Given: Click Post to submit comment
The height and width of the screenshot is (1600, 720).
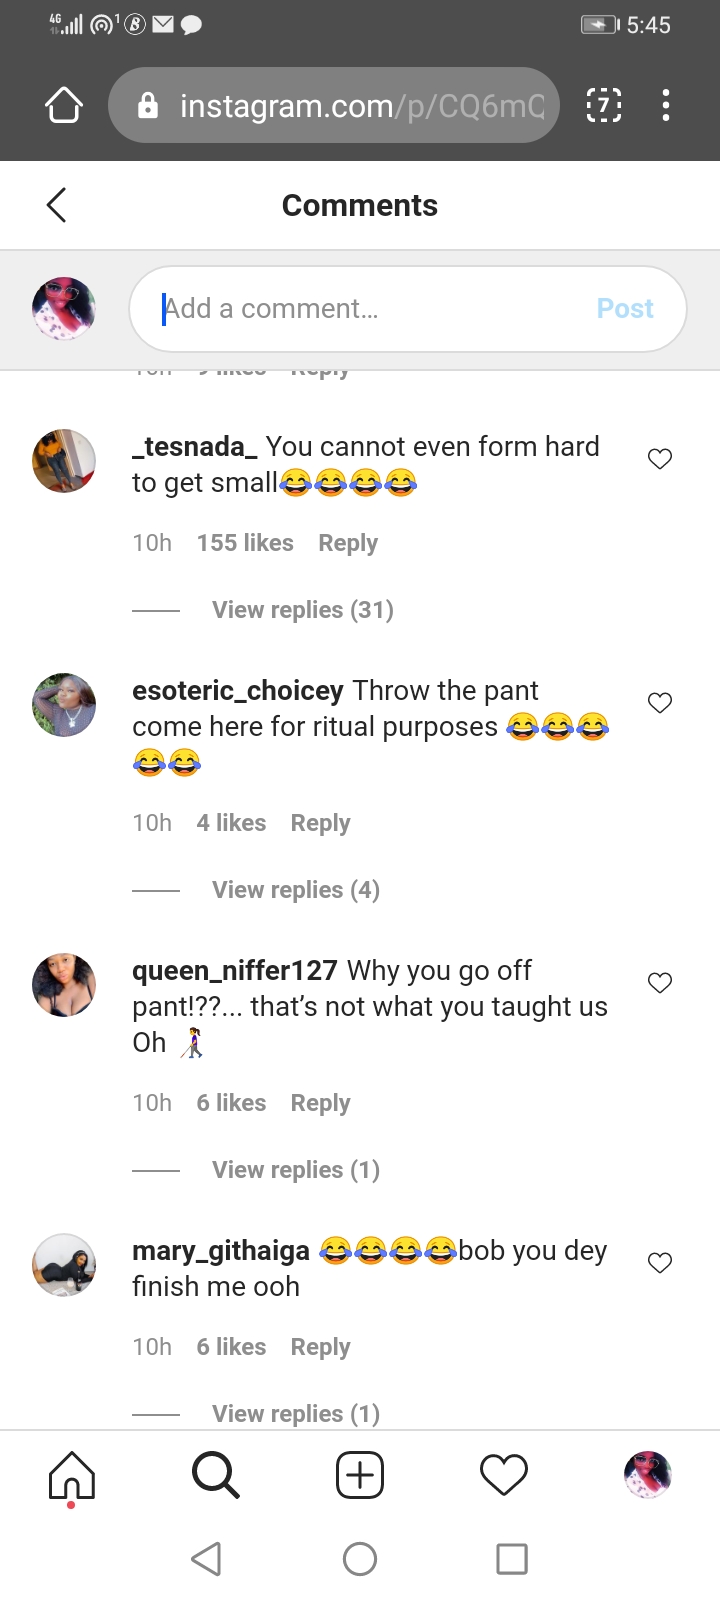Looking at the screenshot, I should (625, 309).
